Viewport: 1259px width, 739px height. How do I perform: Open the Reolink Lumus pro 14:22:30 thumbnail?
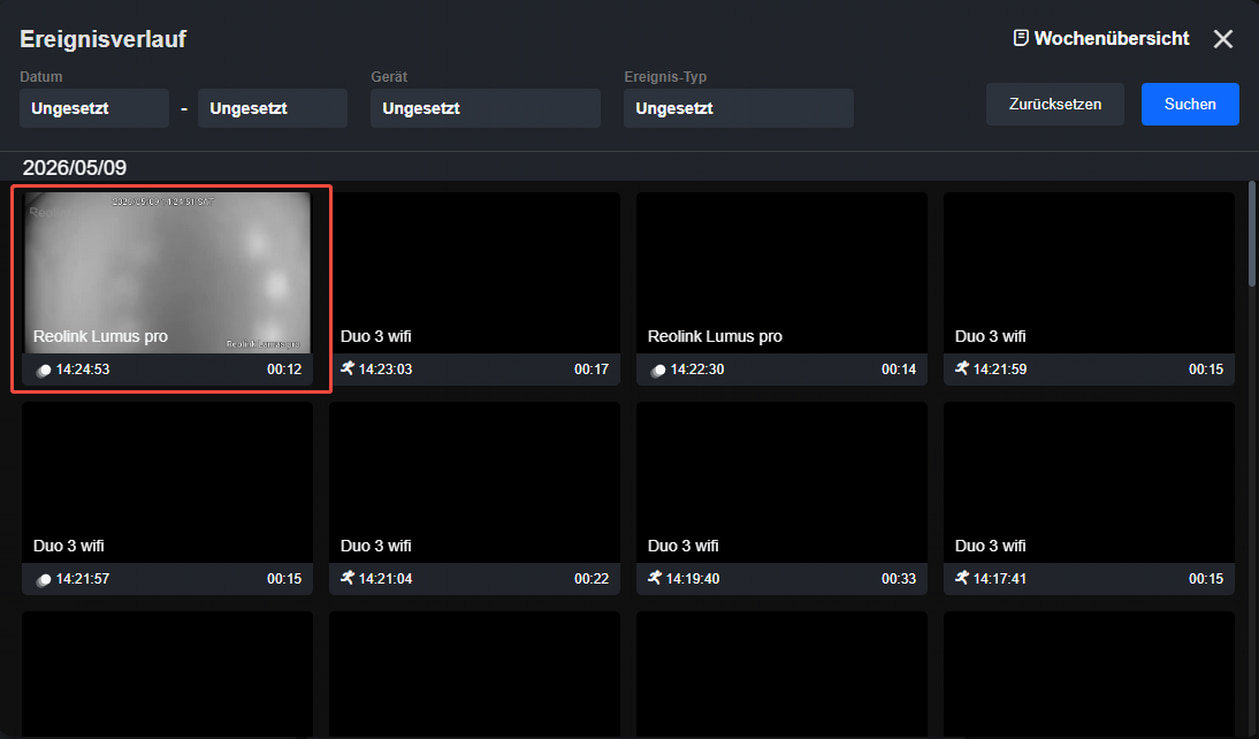[x=781, y=272]
